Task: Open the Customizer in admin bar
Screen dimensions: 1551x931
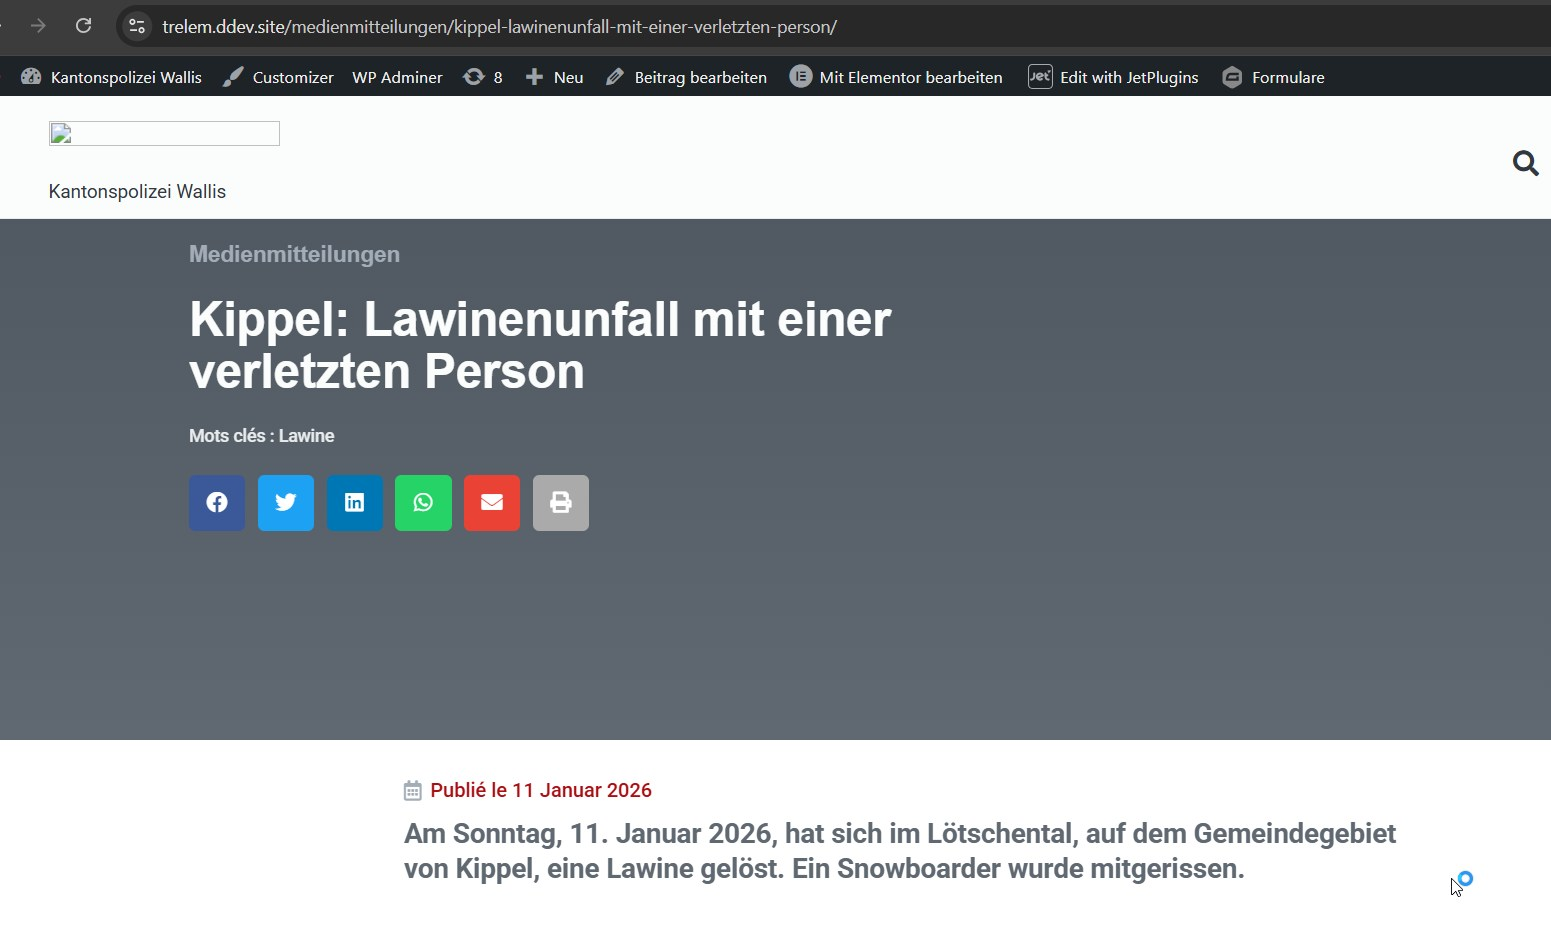Action: 279,77
